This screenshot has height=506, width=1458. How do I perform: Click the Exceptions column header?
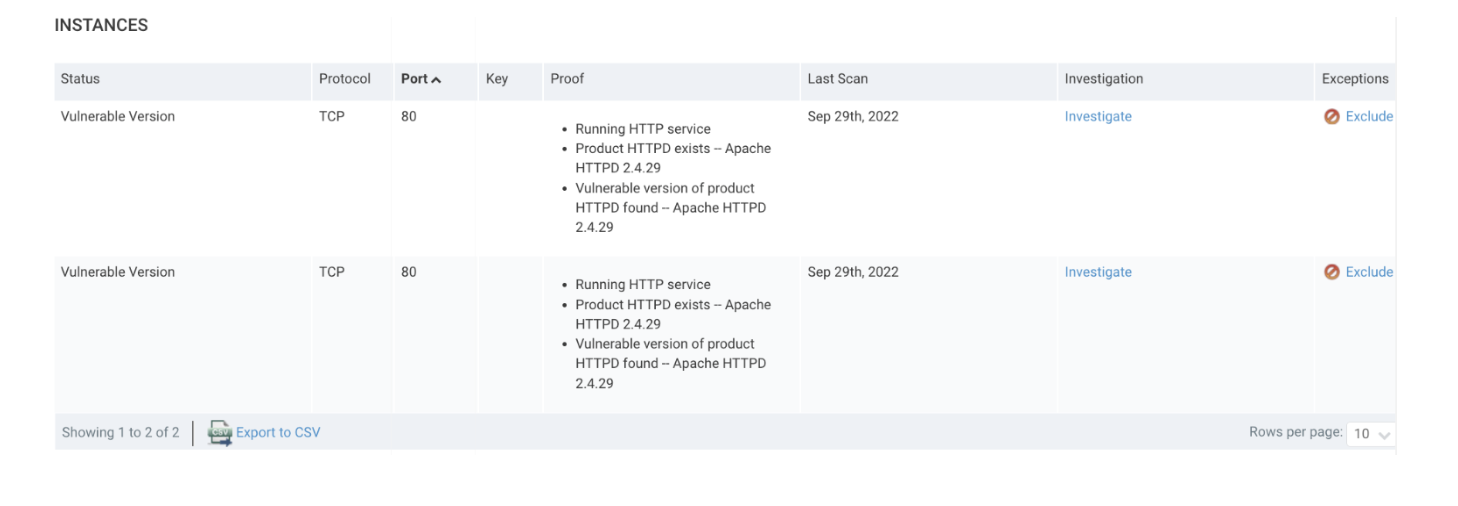tap(1355, 79)
